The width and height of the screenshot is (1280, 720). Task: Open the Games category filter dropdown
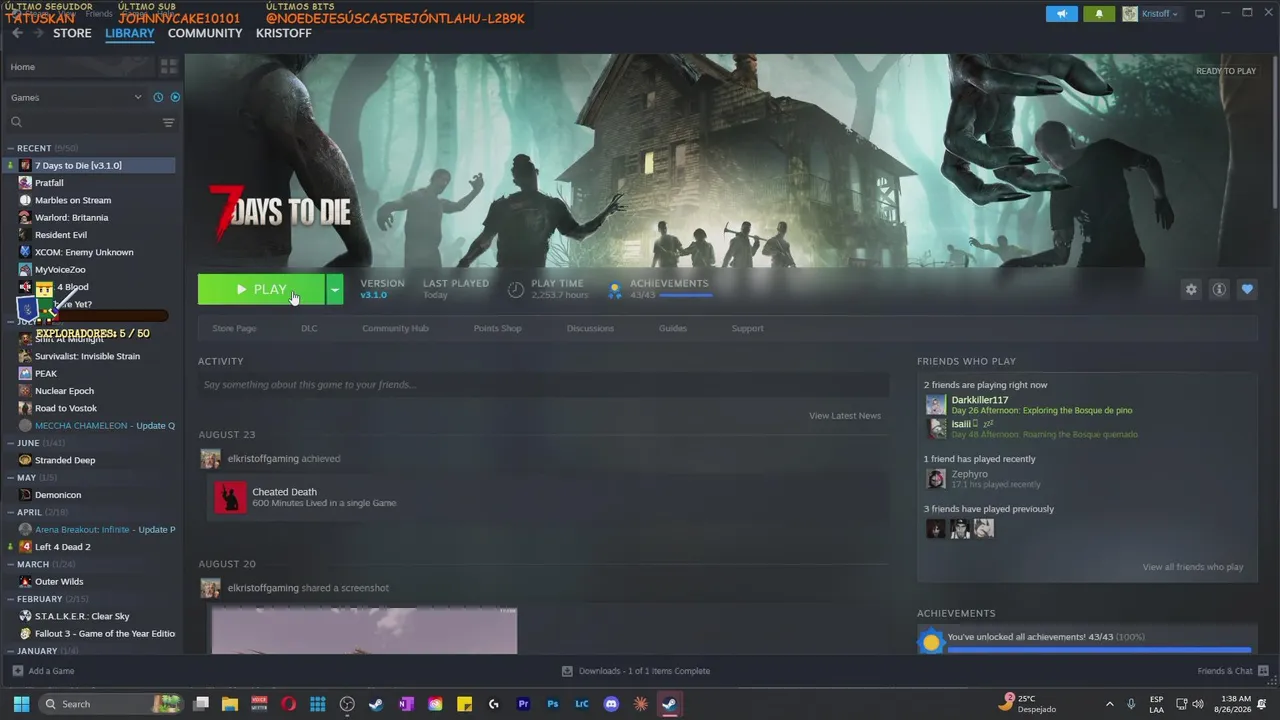76,97
